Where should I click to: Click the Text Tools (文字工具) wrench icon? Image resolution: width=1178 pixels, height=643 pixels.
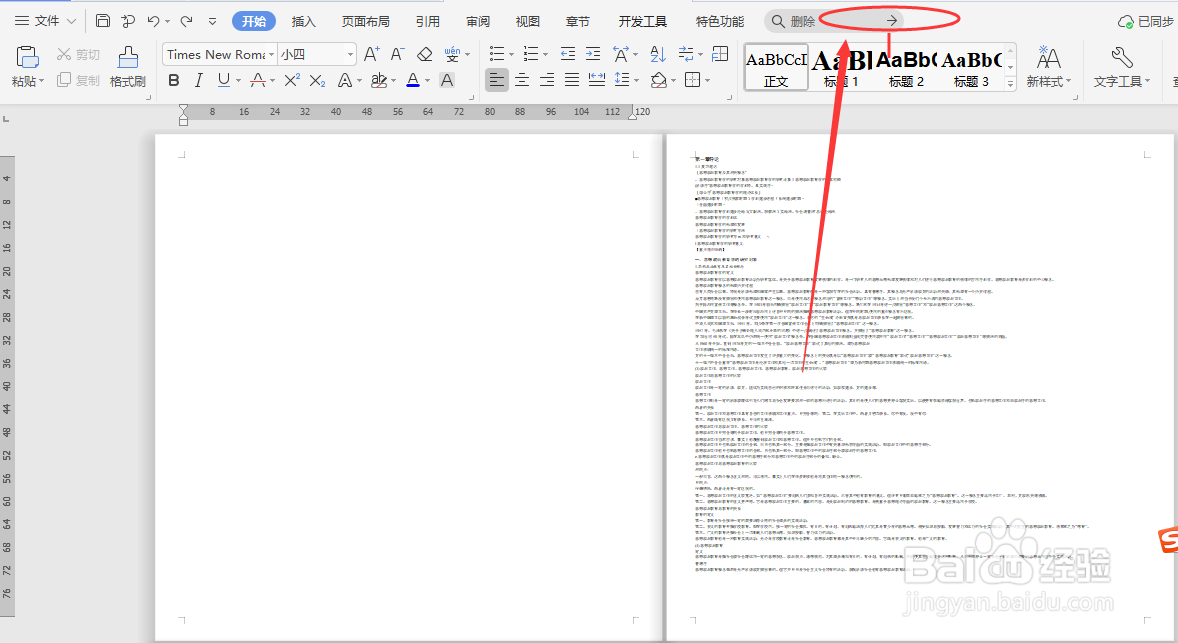tap(1122, 58)
